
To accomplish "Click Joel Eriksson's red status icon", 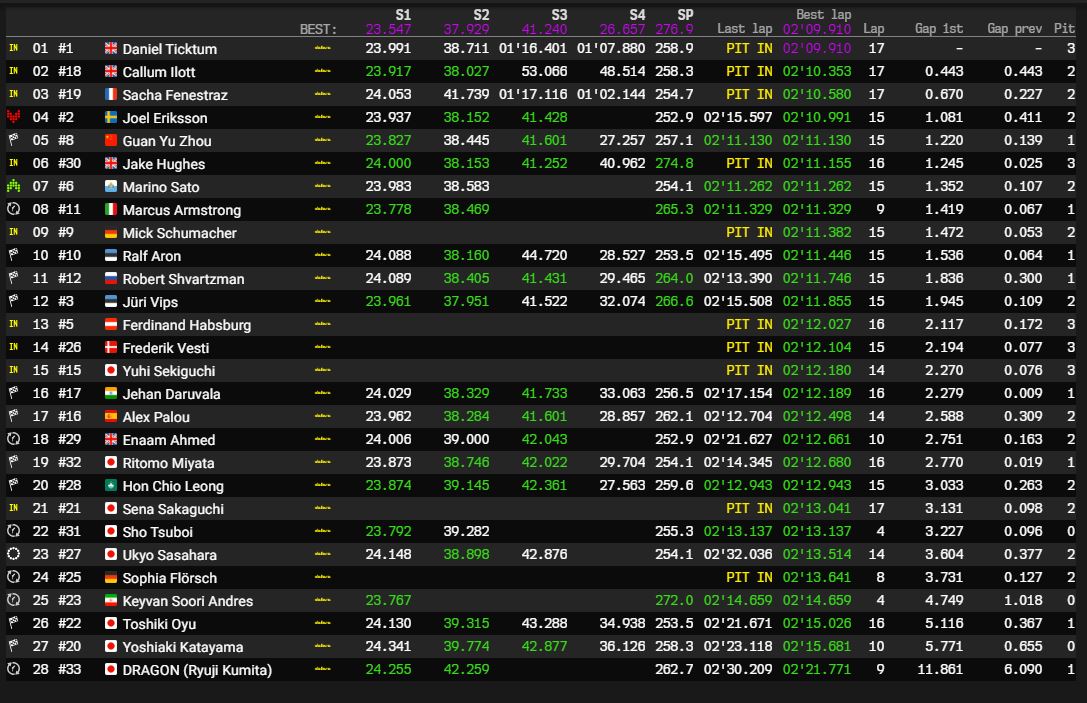I will click(x=13, y=116).
